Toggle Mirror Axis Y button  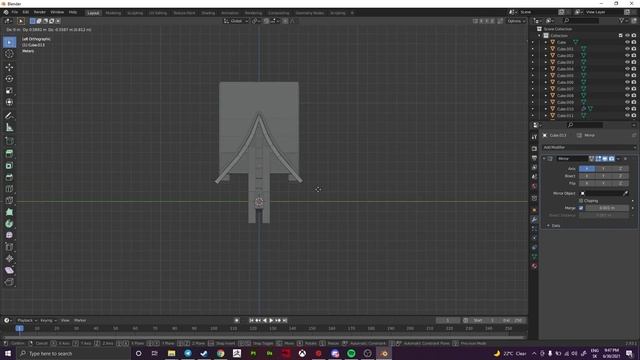[603, 169]
